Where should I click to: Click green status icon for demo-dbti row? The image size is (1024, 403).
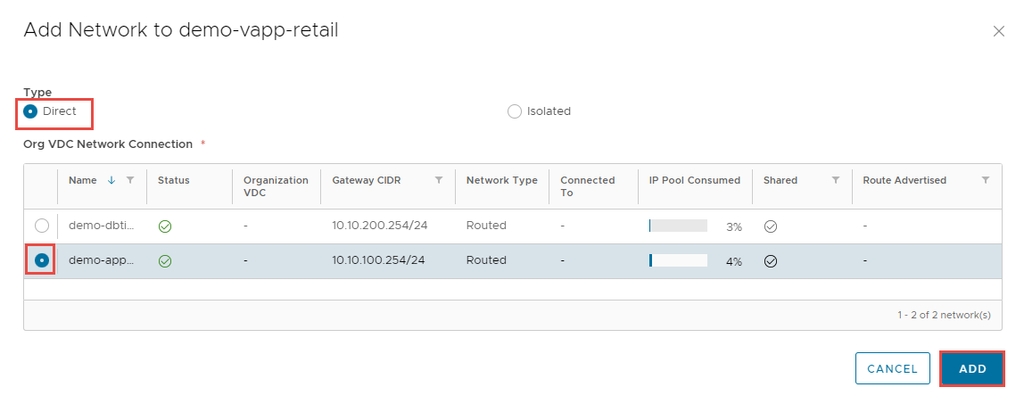(165, 227)
